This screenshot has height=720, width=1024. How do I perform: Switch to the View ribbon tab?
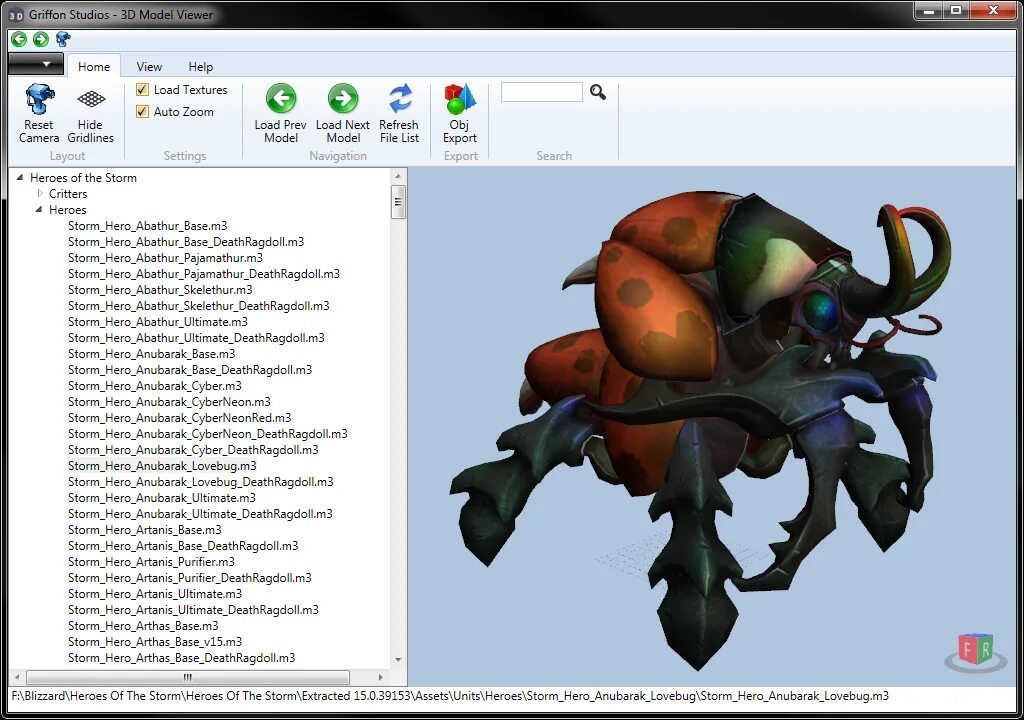(x=149, y=67)
